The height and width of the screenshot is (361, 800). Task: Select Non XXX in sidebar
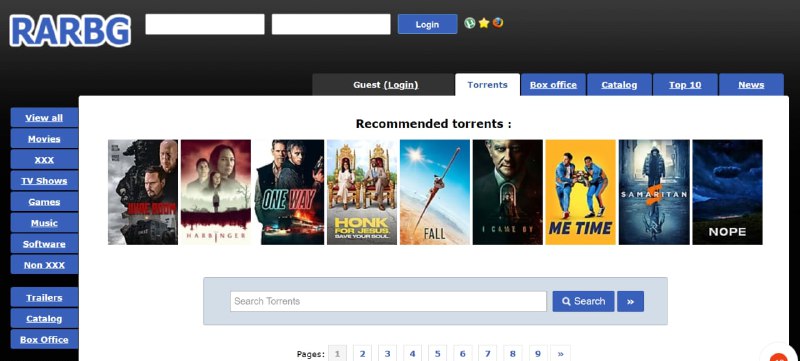(44, 265)
